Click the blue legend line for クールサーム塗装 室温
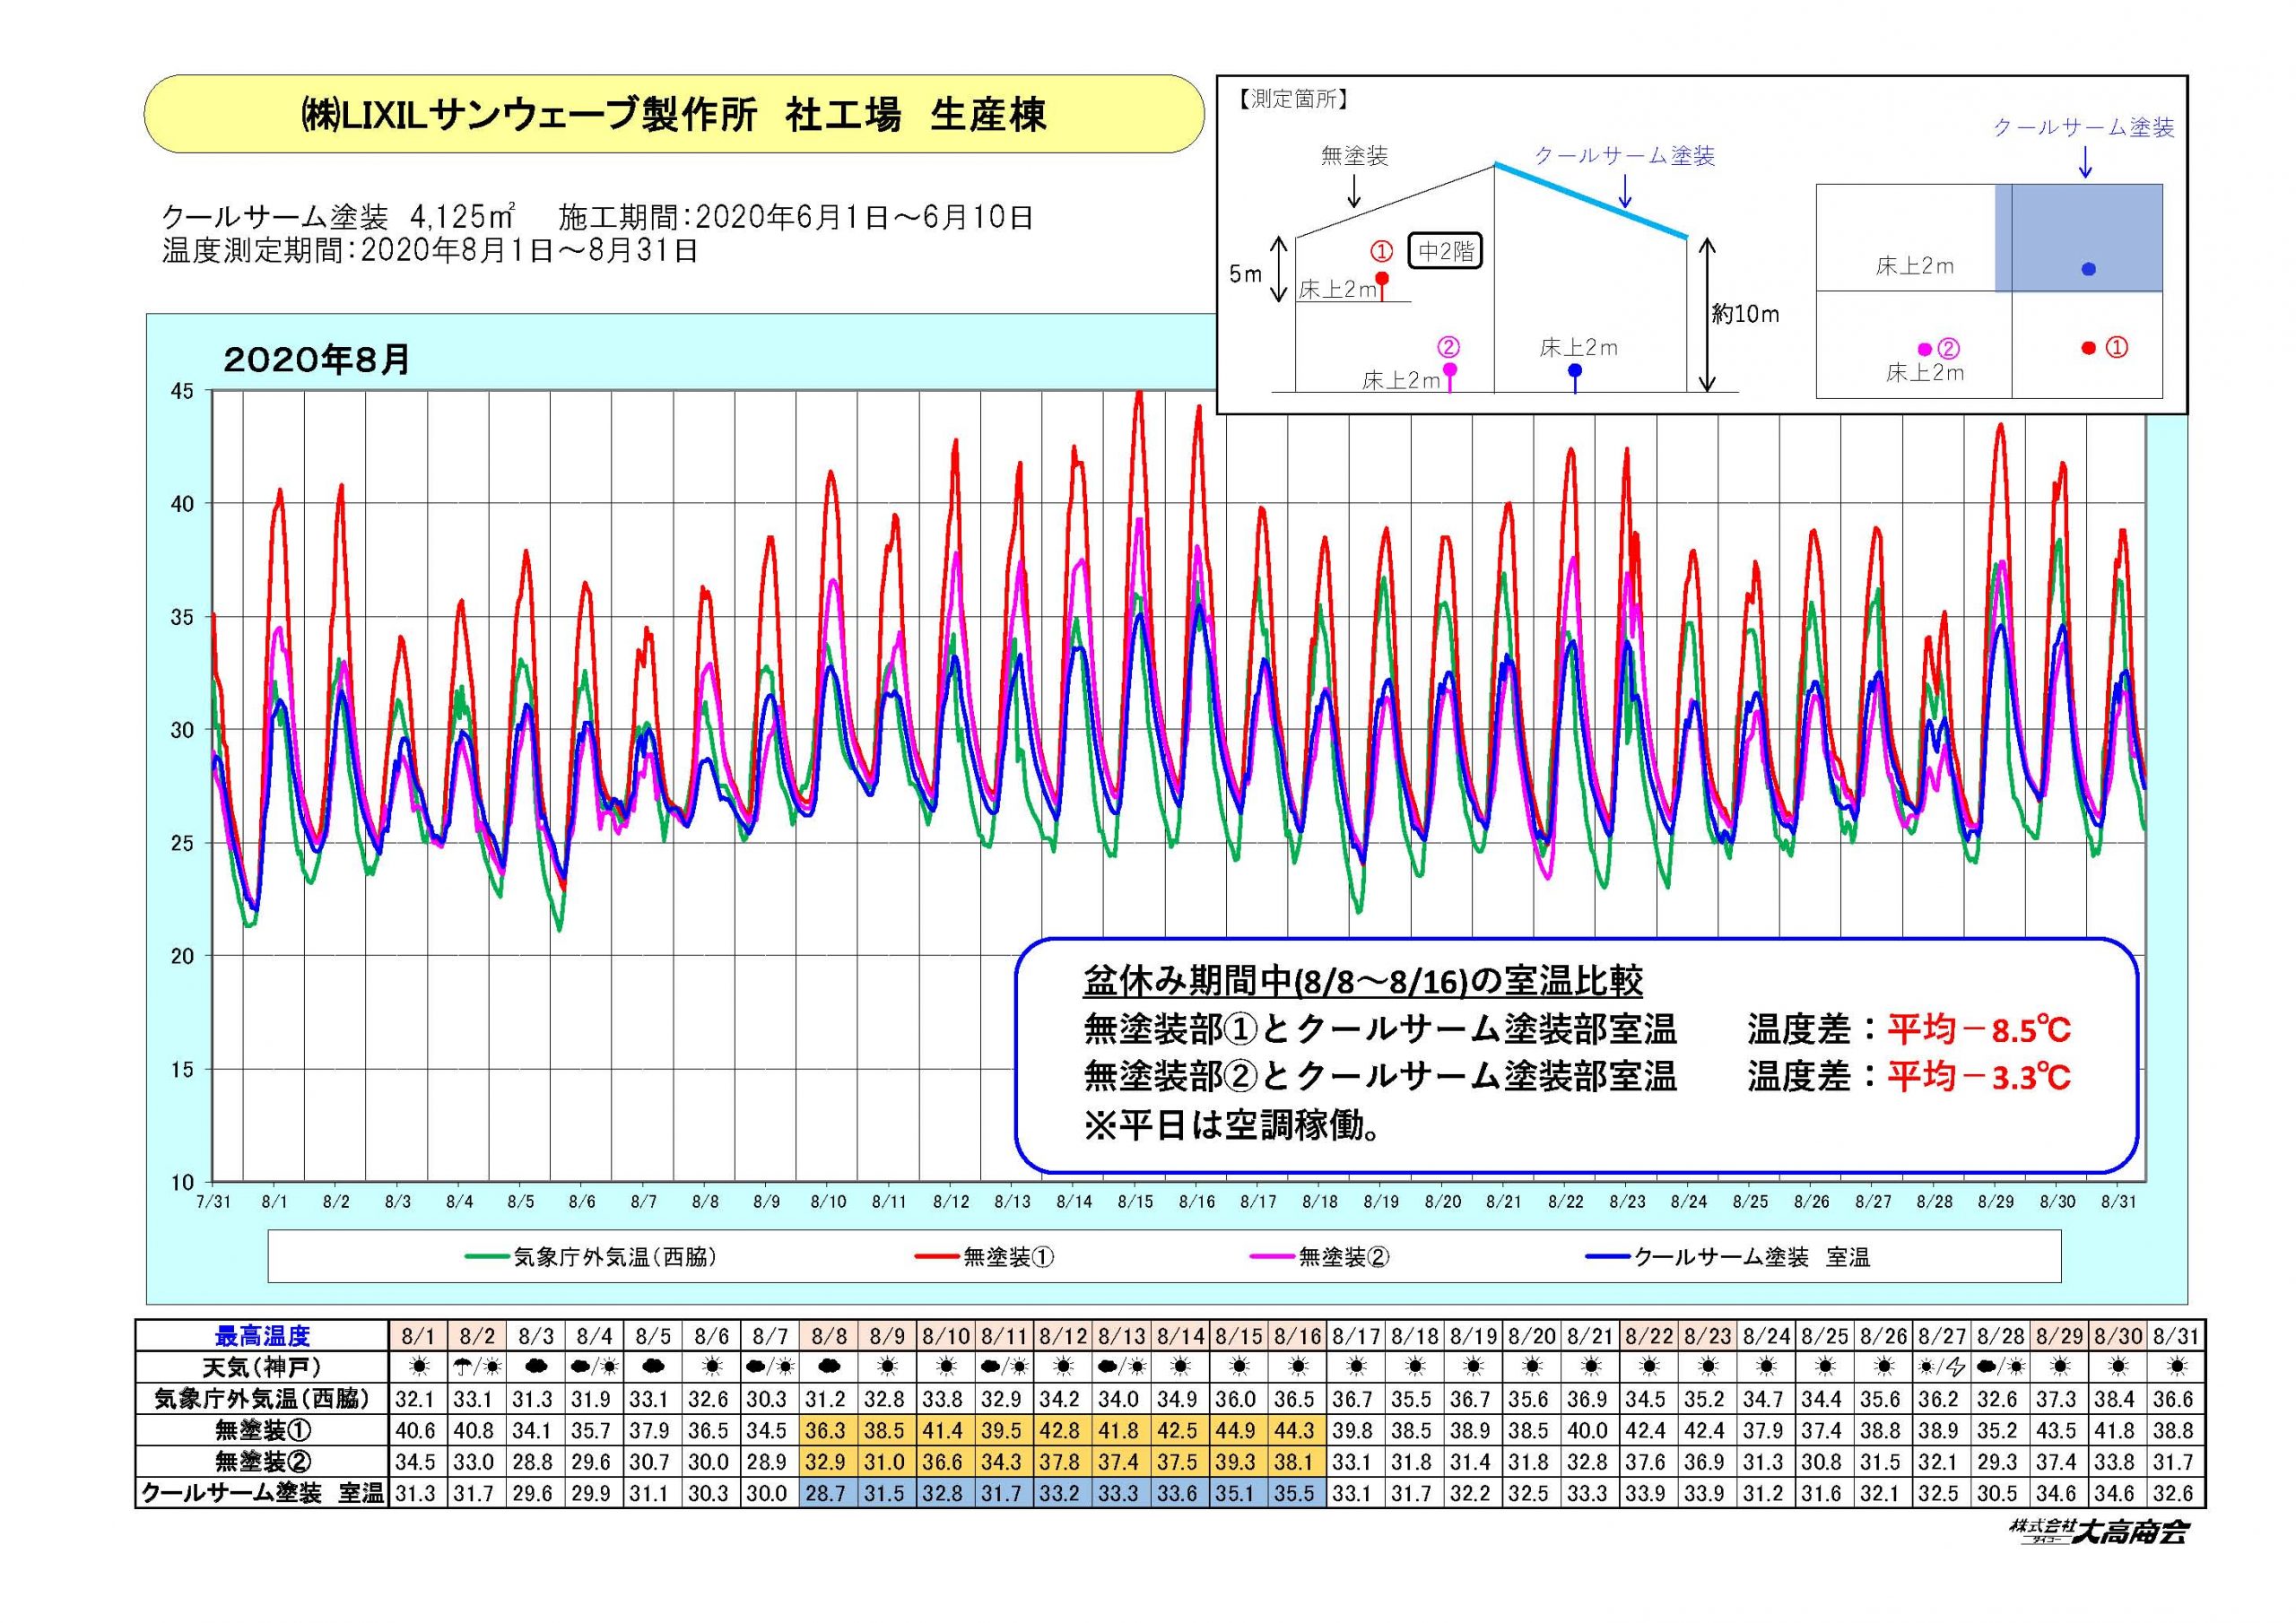 (1608, 1257)
